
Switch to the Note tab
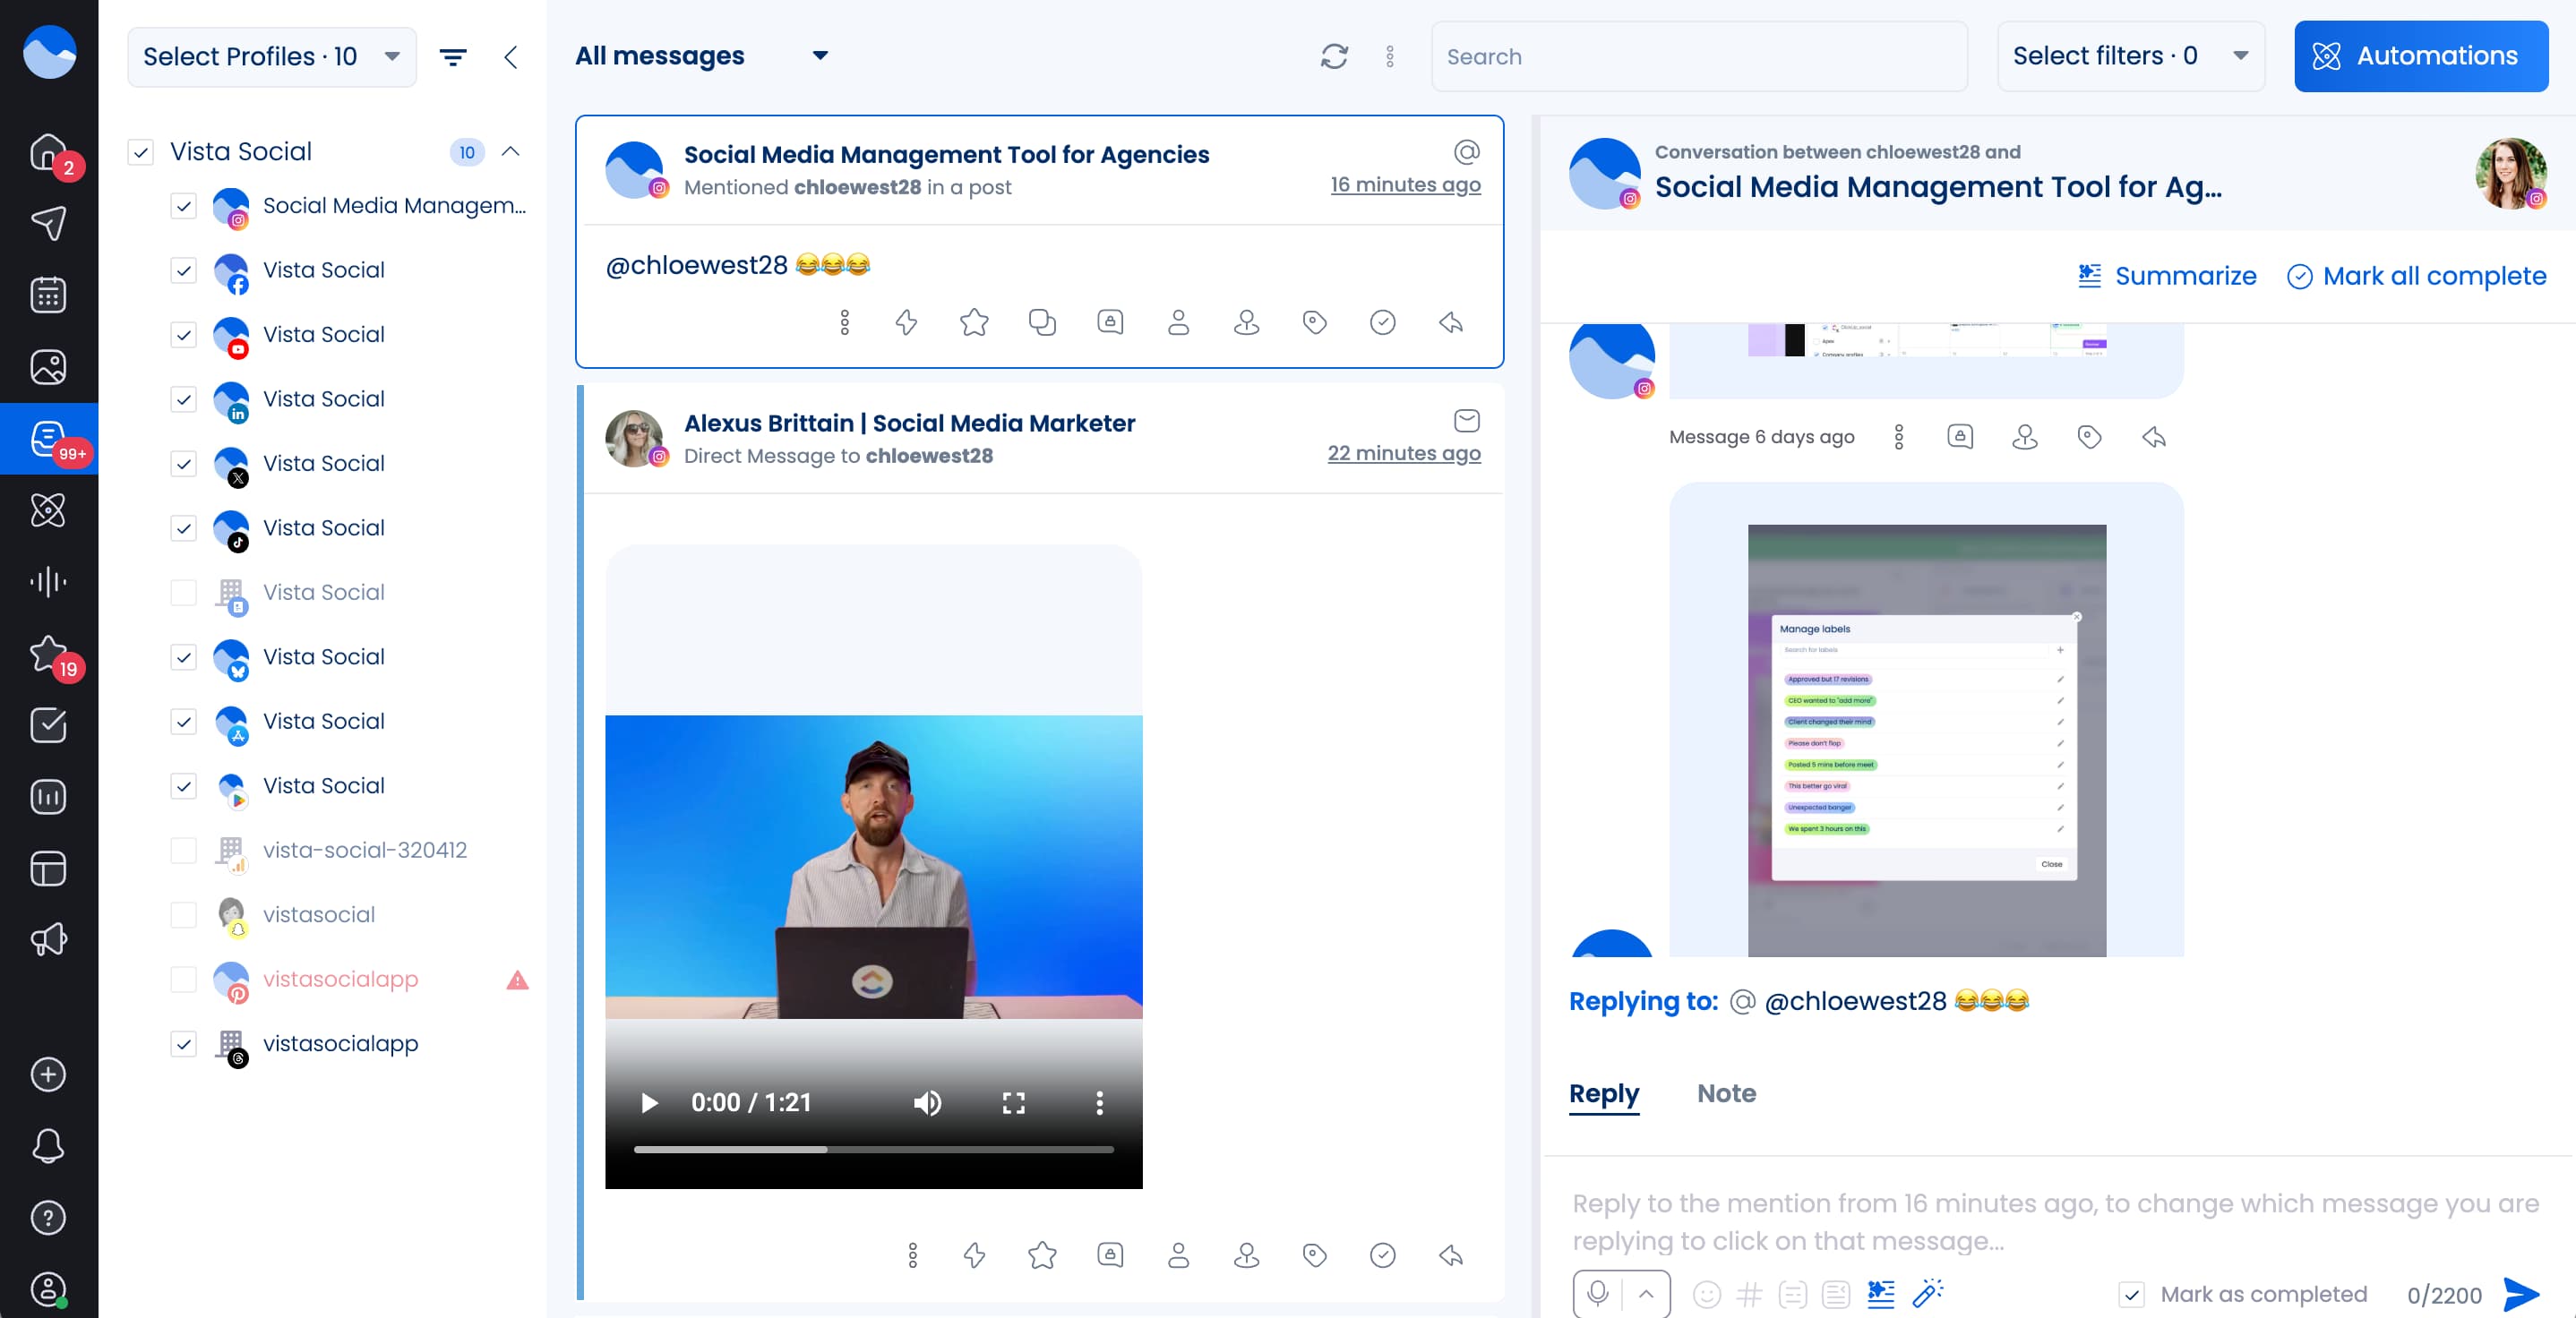1726,1093
